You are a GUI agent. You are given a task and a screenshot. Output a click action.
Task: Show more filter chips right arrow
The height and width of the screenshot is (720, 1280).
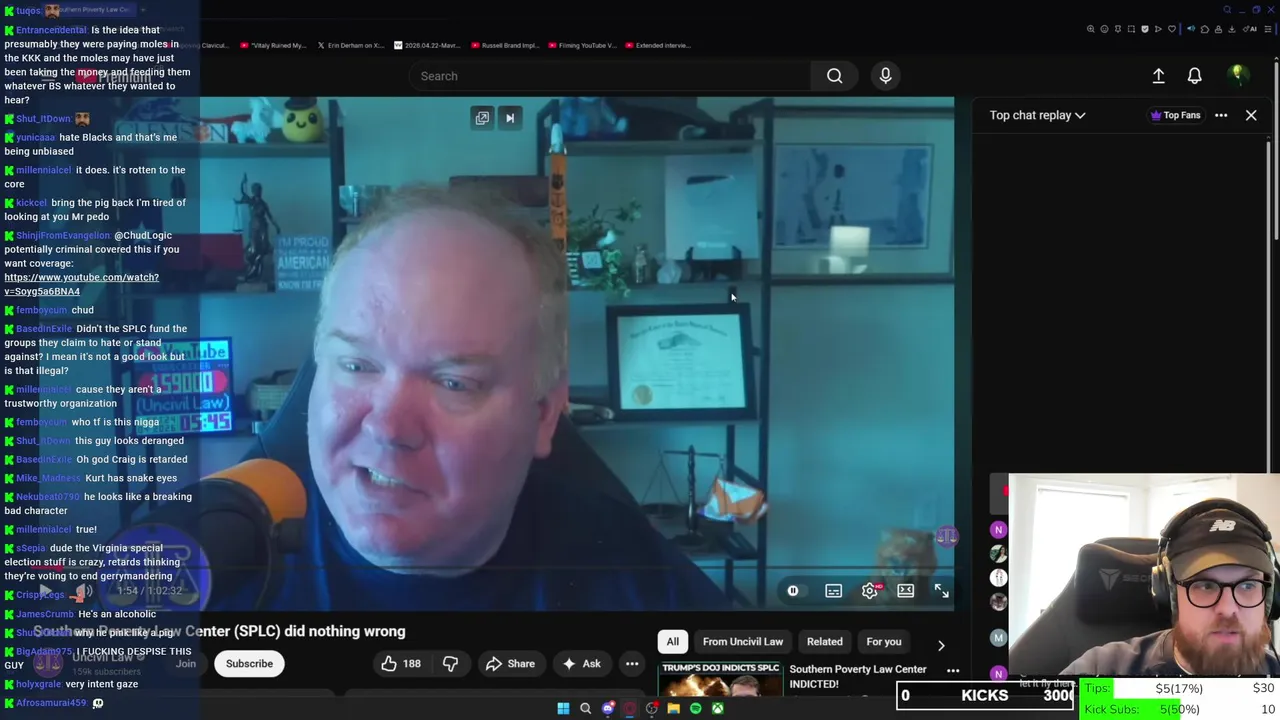coord(941,644)
